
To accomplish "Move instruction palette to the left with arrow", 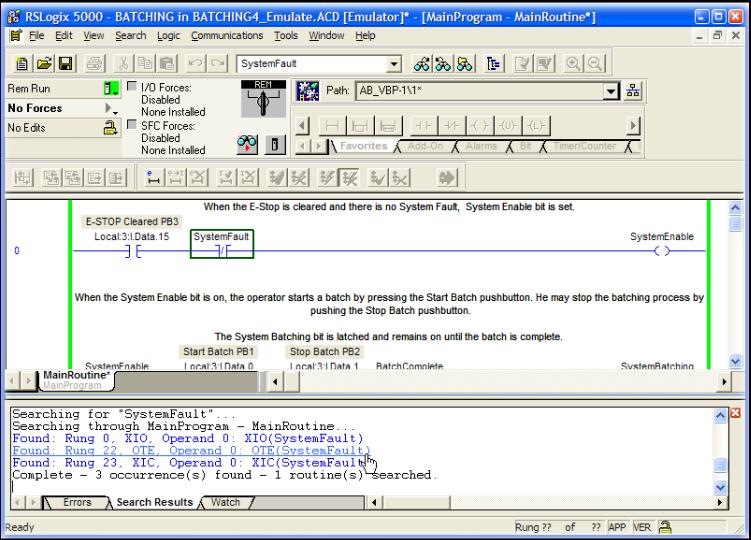I will (x=302, y=126).
